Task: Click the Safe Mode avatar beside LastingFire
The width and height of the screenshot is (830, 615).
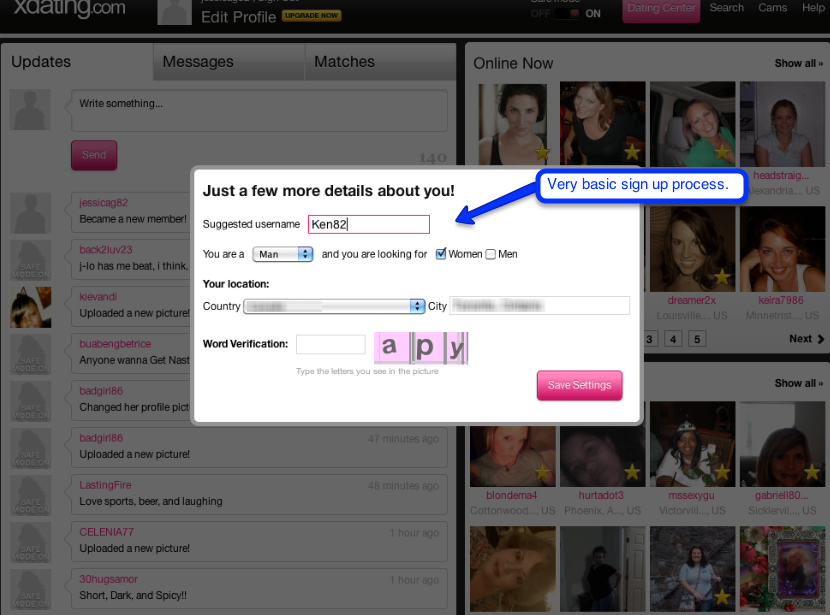Action: coord(31,495)
